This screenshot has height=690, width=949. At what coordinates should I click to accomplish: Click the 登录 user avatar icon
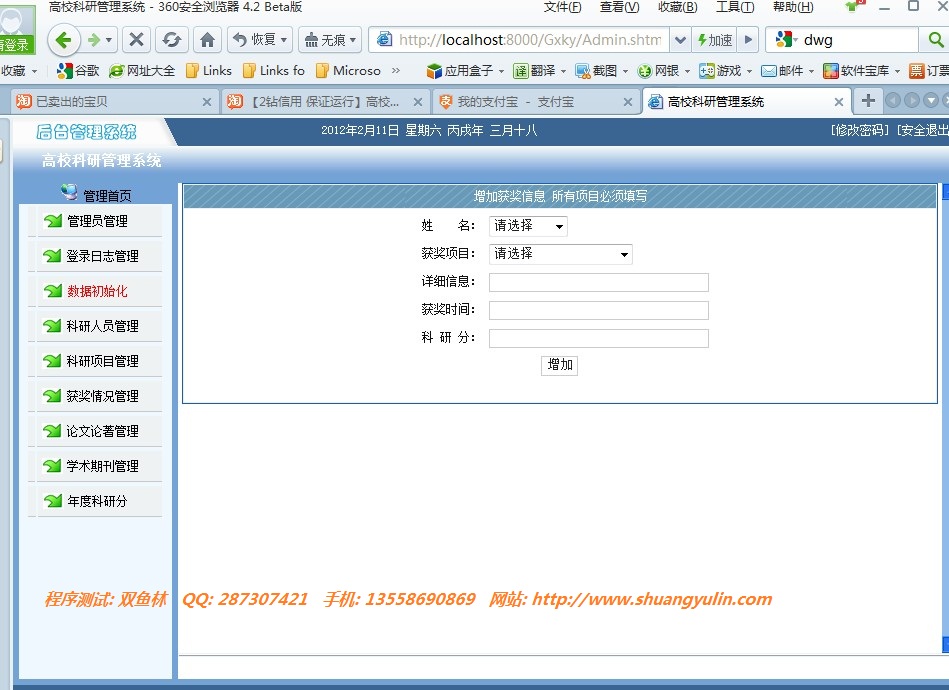click(x=16, y=30)
